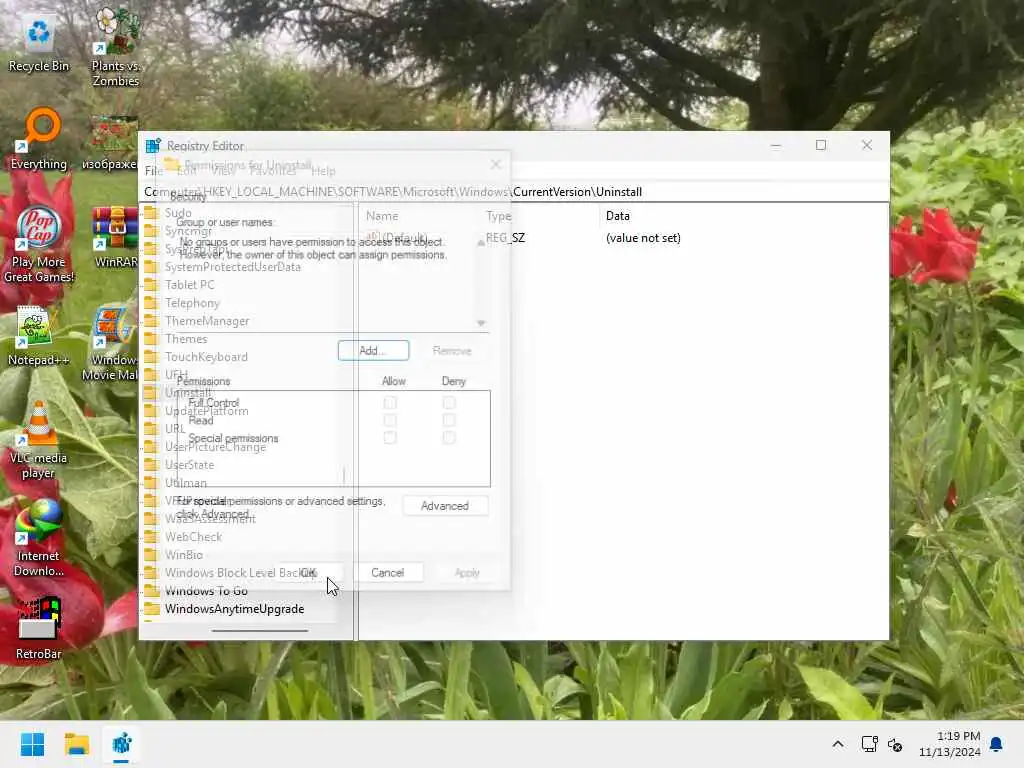Open the Recycle Bin desktop icon
This screenshot has height=768, width=1024.
click(39, 42)
